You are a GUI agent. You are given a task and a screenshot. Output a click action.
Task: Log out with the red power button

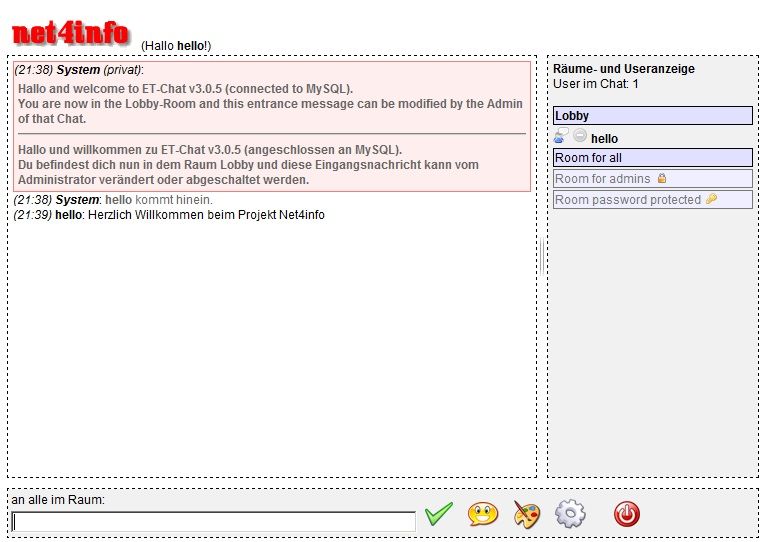(626, 515)
